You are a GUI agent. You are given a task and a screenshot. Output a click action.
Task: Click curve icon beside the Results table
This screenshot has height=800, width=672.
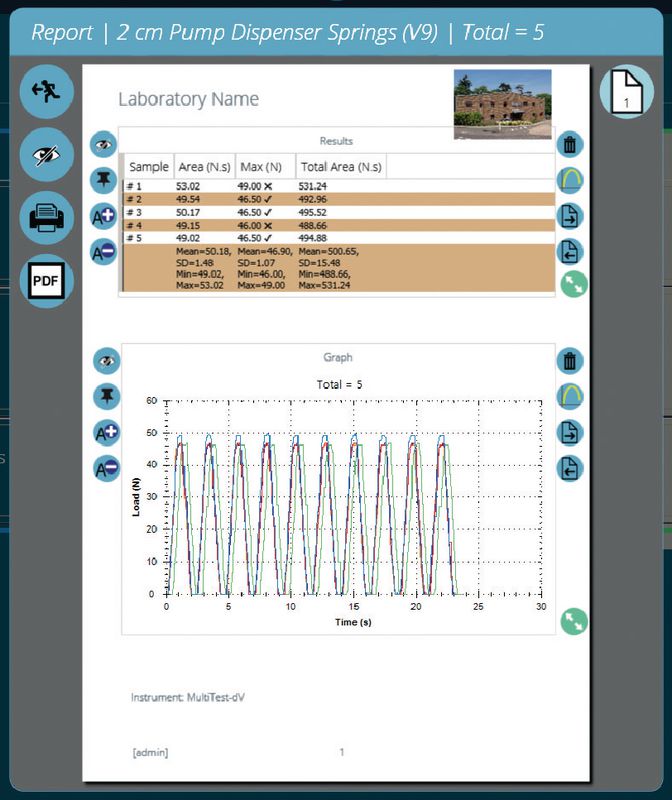click(570, 180)
